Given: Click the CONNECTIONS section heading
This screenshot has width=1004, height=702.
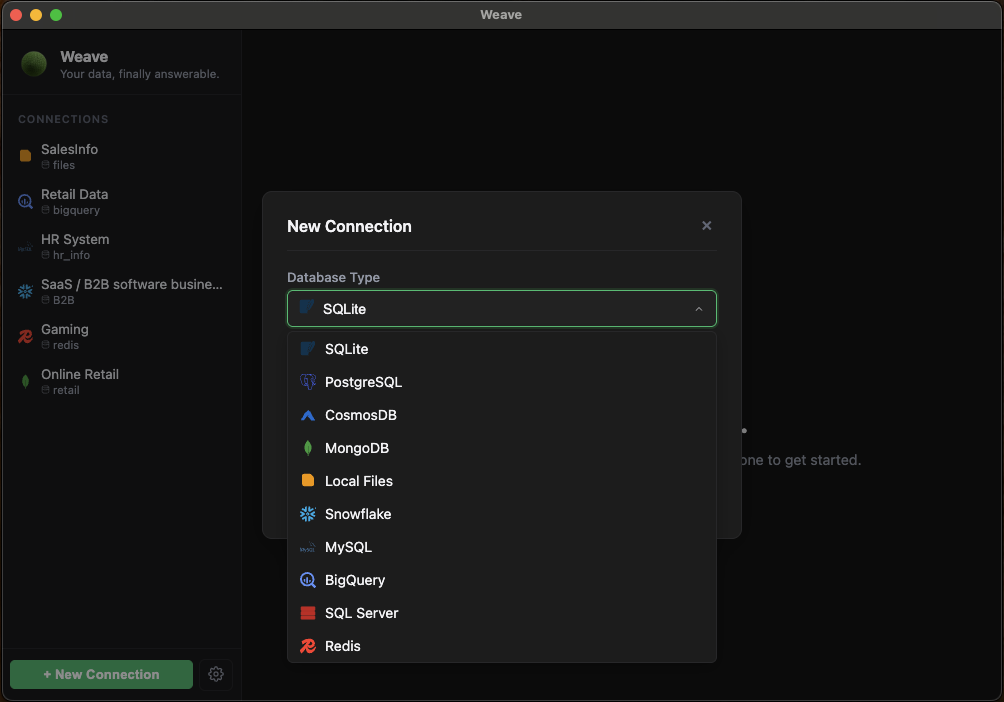Looking at the screenshot, I should click(63, 119).
